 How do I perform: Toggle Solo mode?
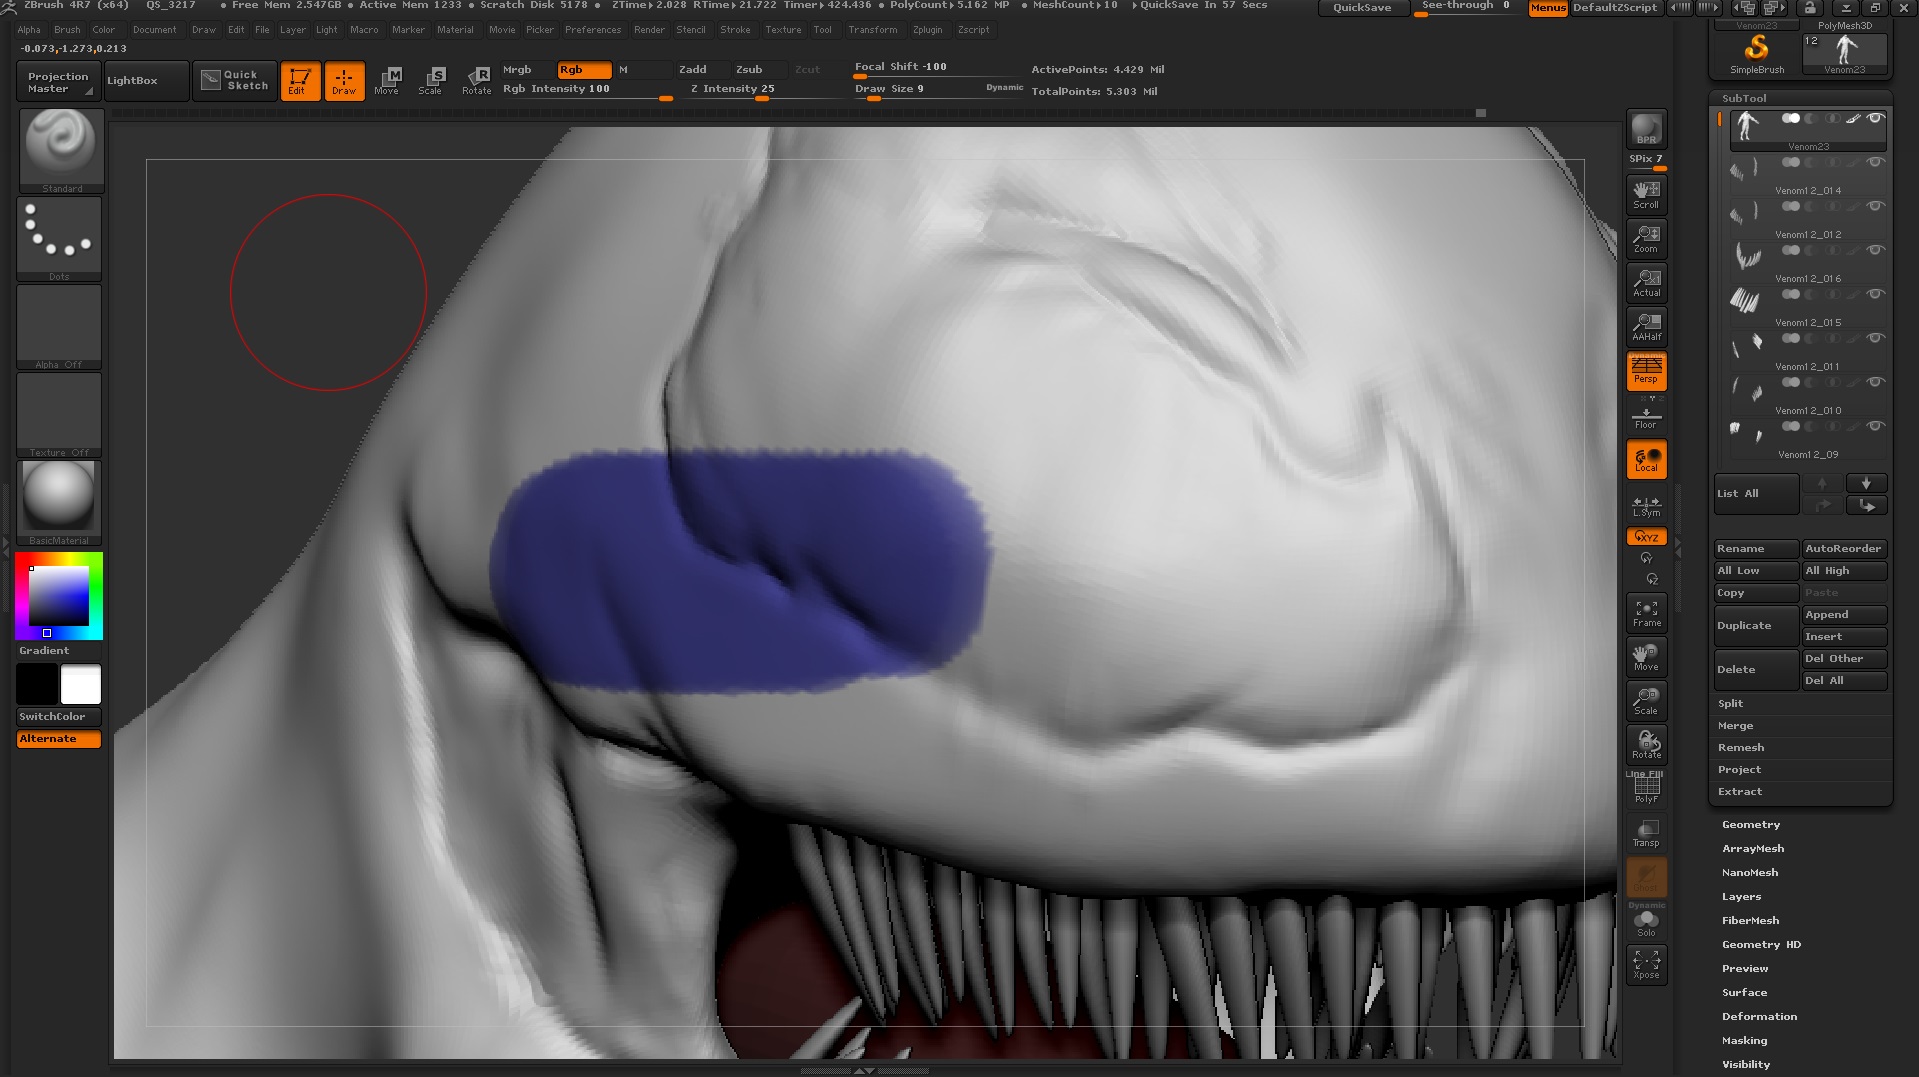point(1646,923)
